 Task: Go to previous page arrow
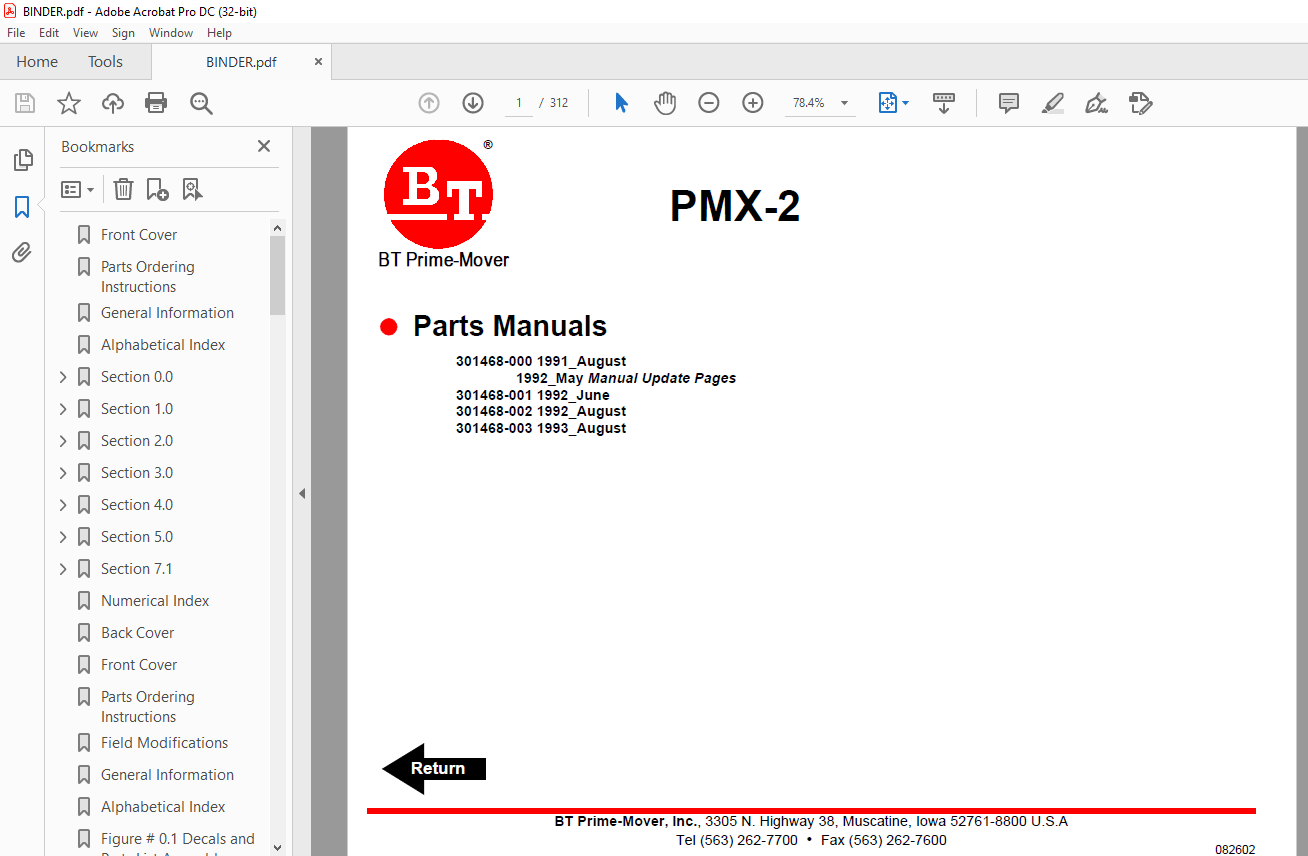pos(429,103)
